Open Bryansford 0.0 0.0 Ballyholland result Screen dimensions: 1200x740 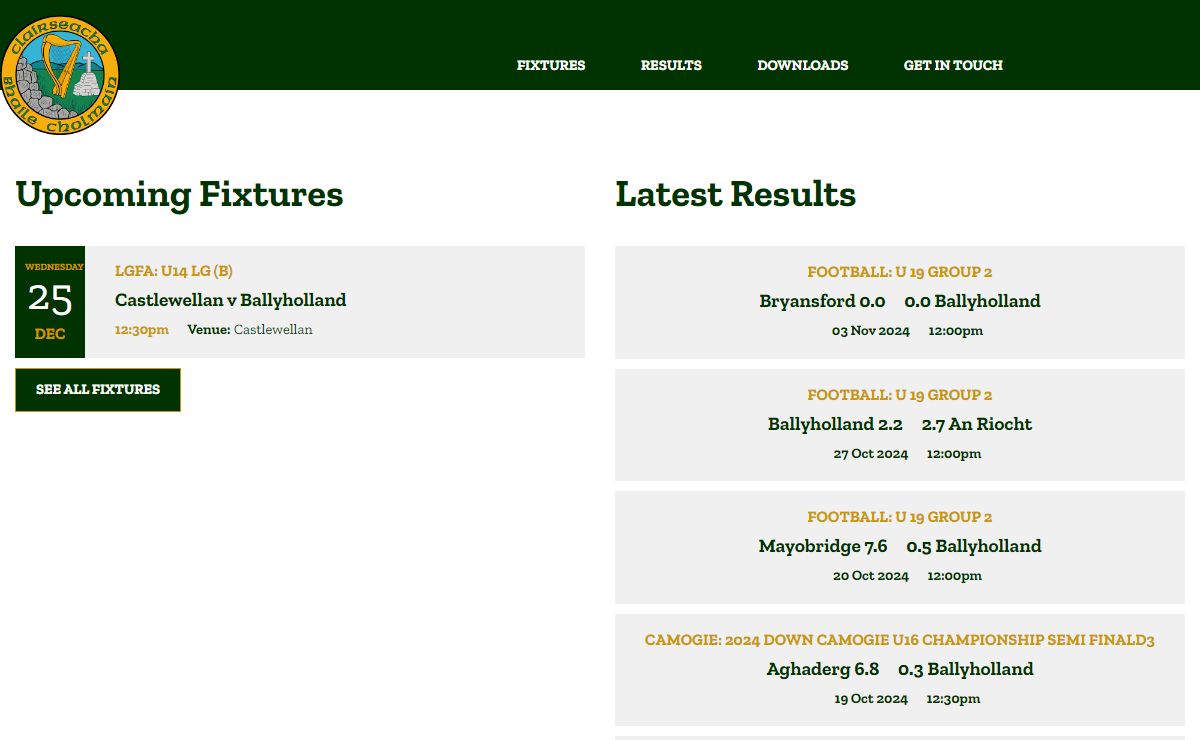(x=900, y=301)
